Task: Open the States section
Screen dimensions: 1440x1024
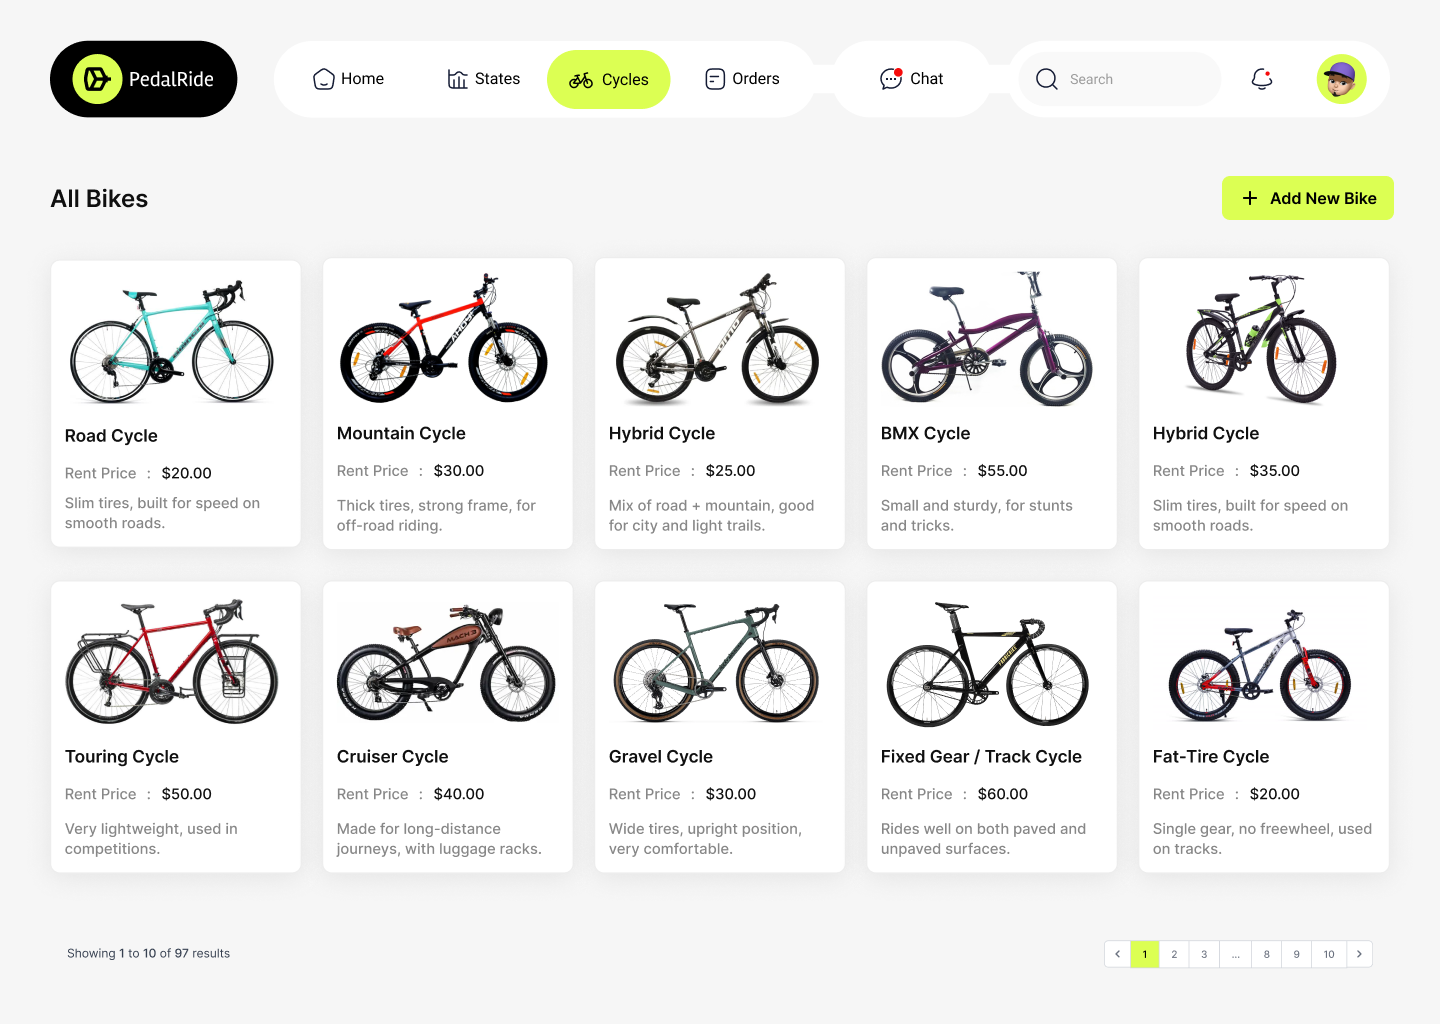Action: (x=484, y=79)
